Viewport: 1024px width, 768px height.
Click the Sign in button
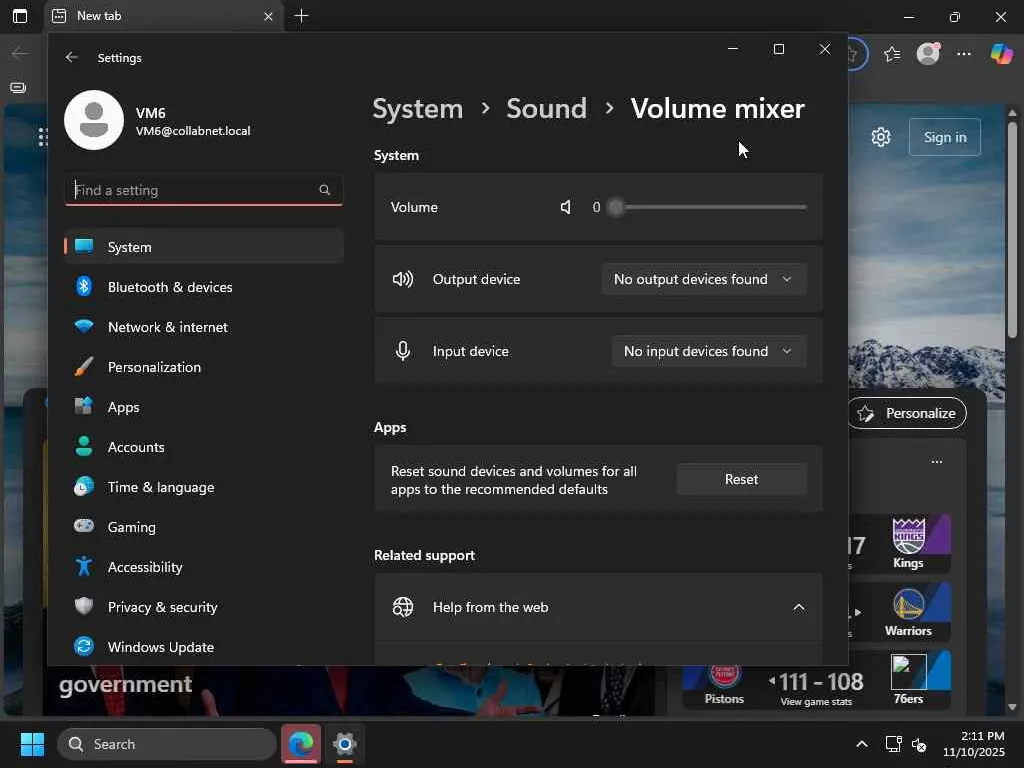(x=945, y=137)
